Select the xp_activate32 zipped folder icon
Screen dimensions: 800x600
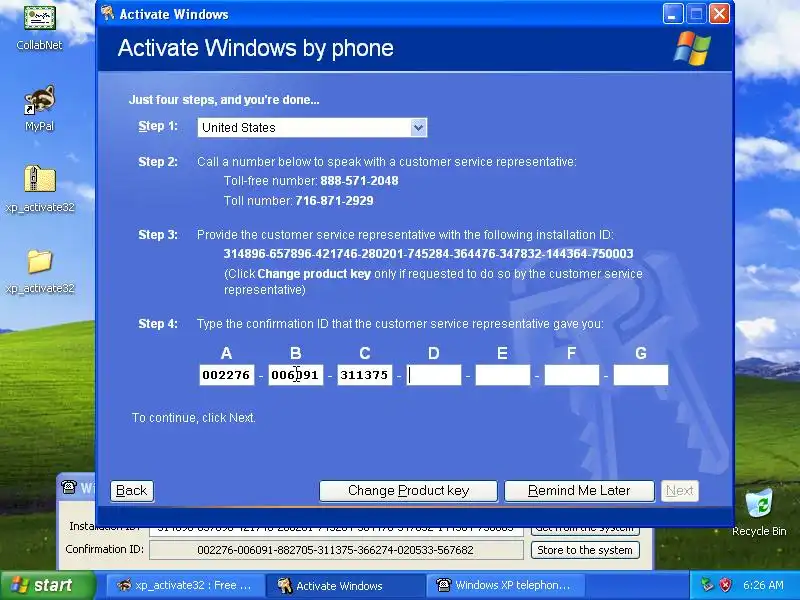tap(40, 189)
